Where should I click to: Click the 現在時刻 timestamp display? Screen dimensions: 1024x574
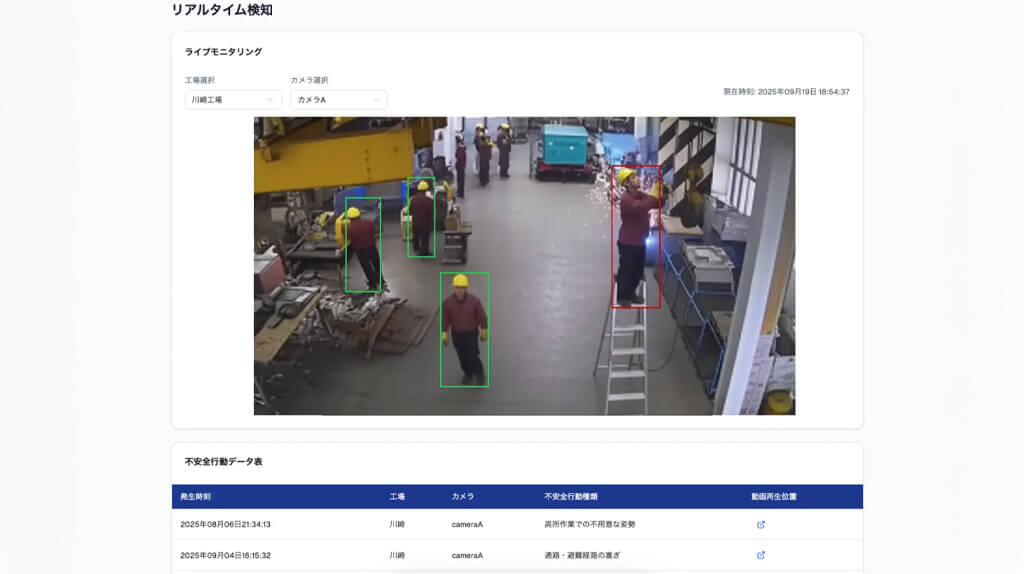click(x=786, y=92)
